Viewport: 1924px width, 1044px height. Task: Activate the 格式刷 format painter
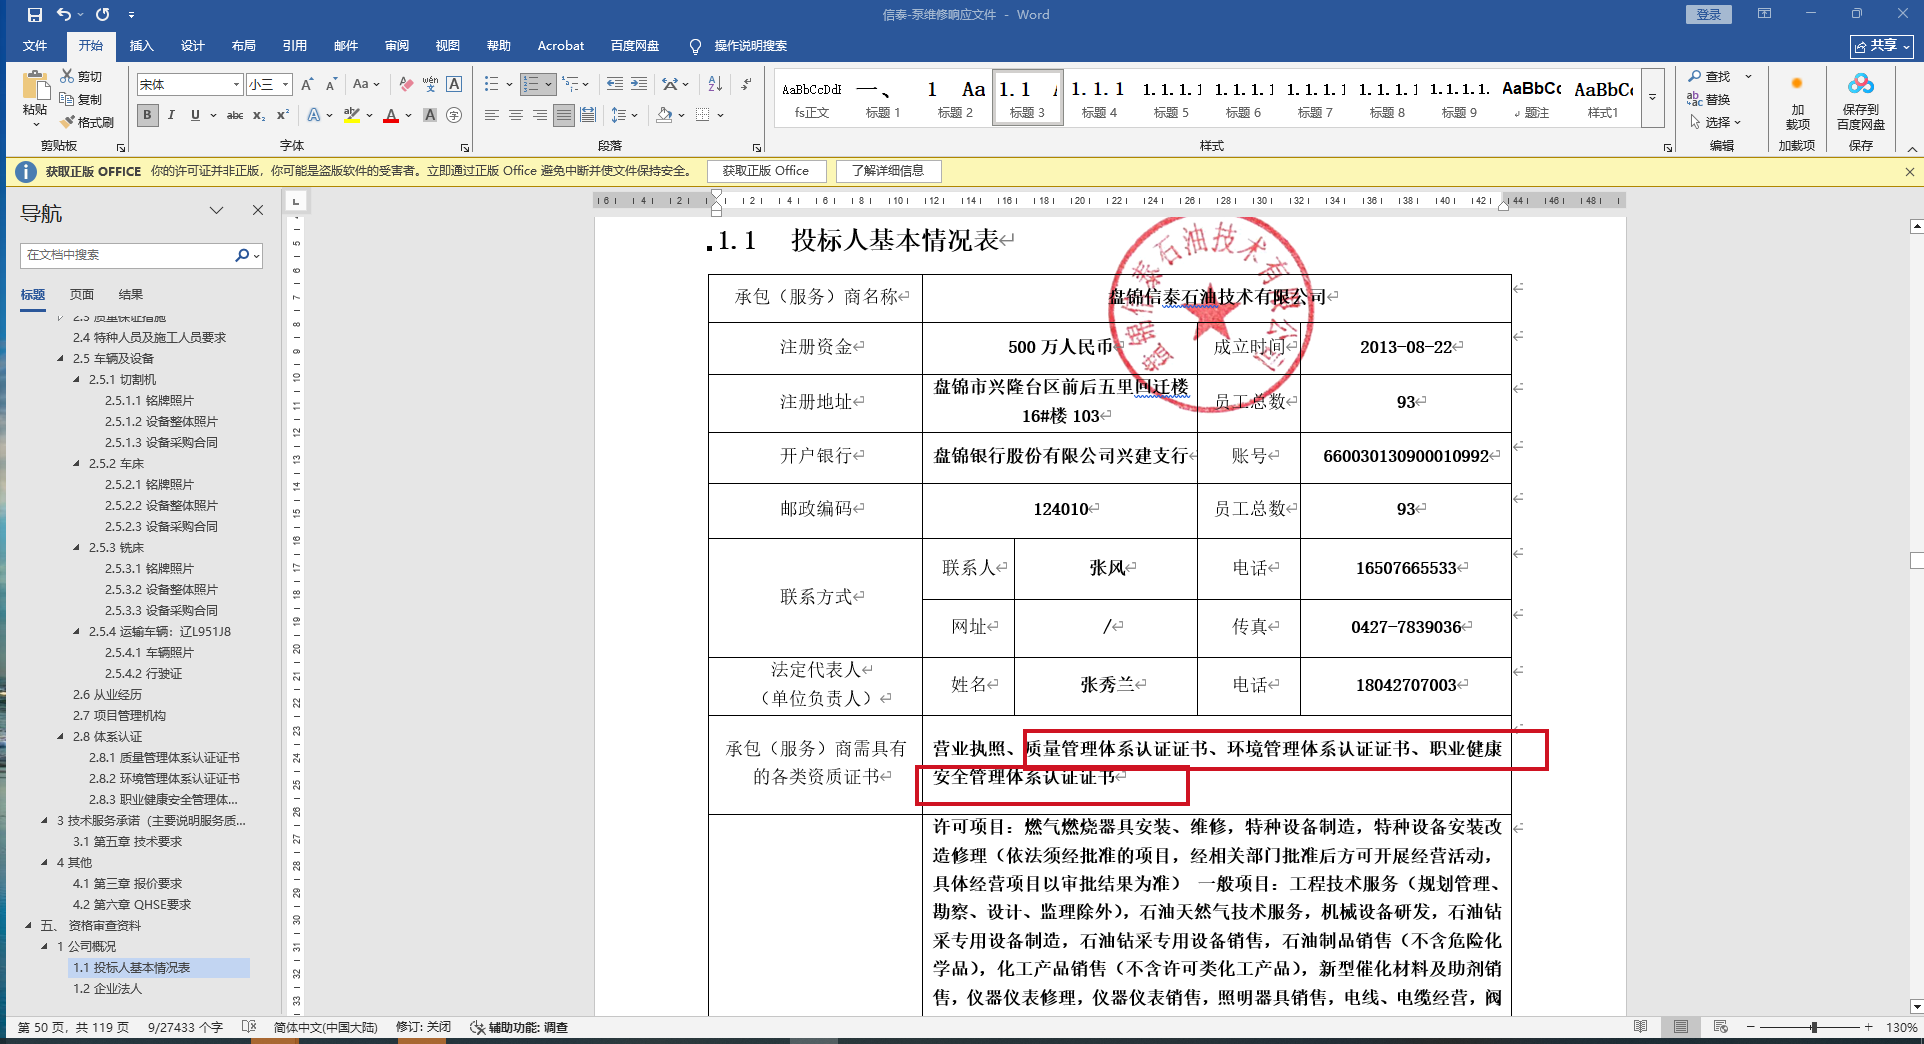[x=87, y=122]
